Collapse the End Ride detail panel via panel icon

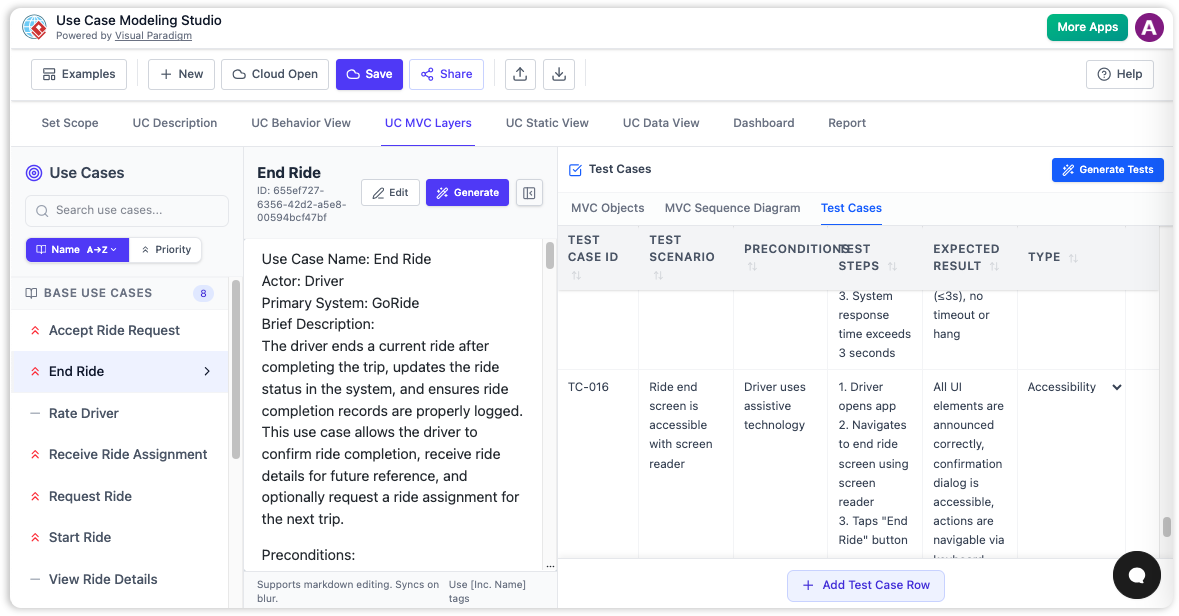[x=529, y=192]
